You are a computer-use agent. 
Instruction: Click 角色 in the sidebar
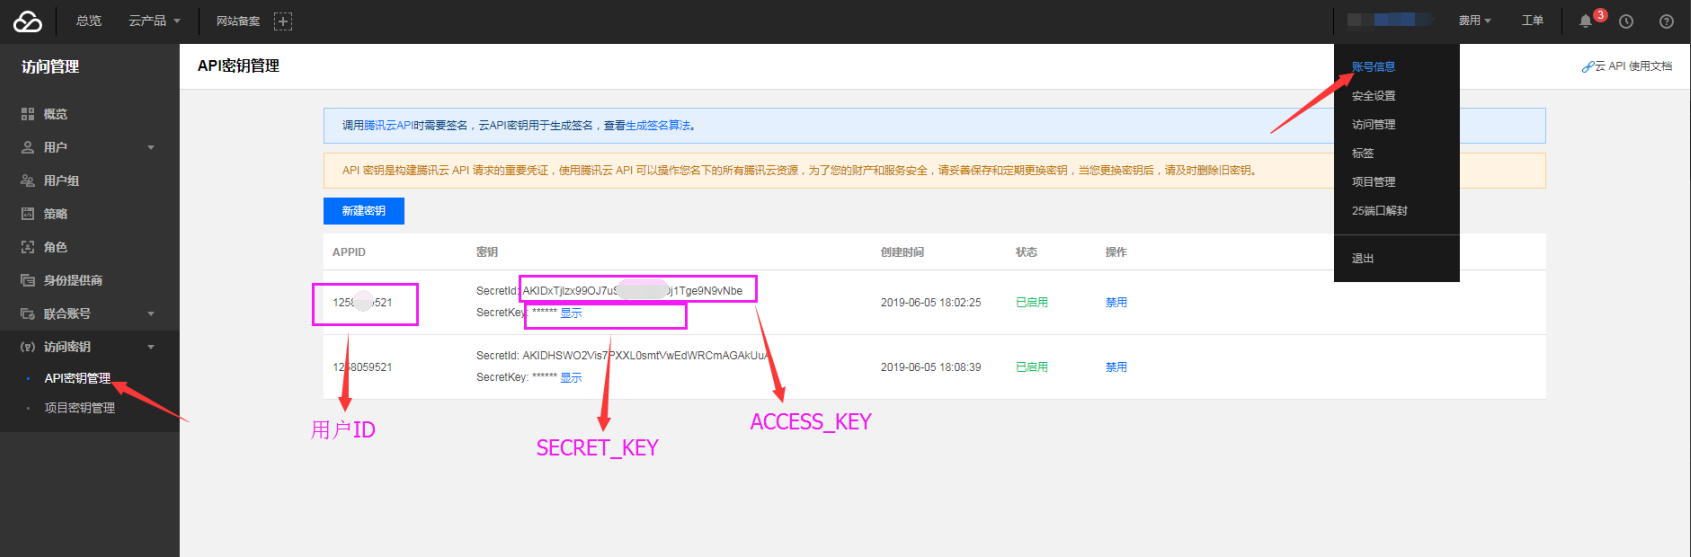[55, 247]
